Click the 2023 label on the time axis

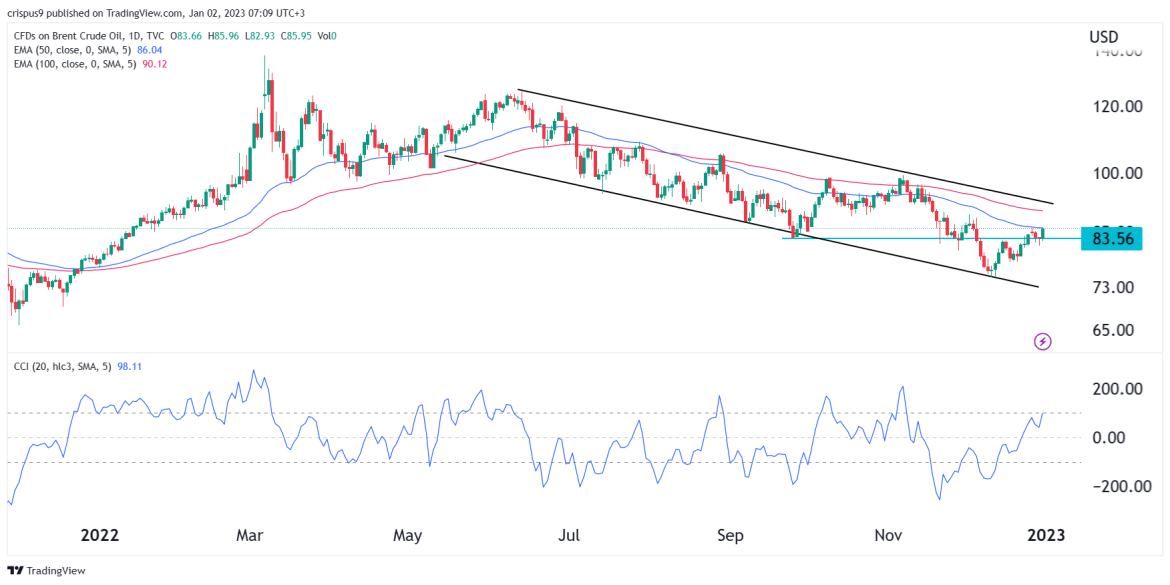point(1046,535)
